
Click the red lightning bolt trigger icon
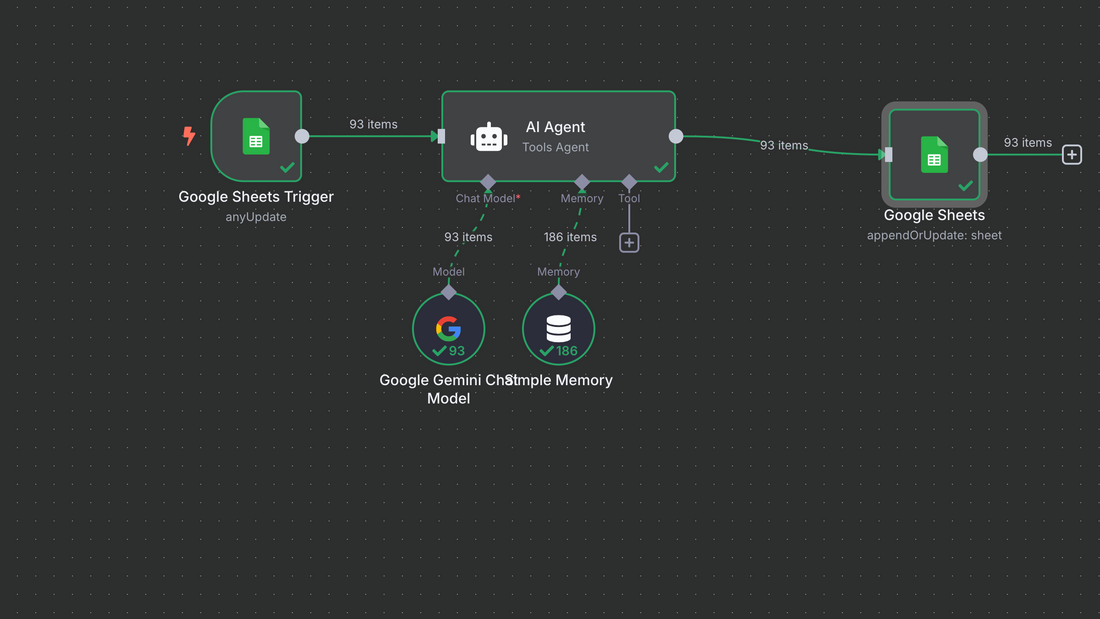[x=189, y=136]
